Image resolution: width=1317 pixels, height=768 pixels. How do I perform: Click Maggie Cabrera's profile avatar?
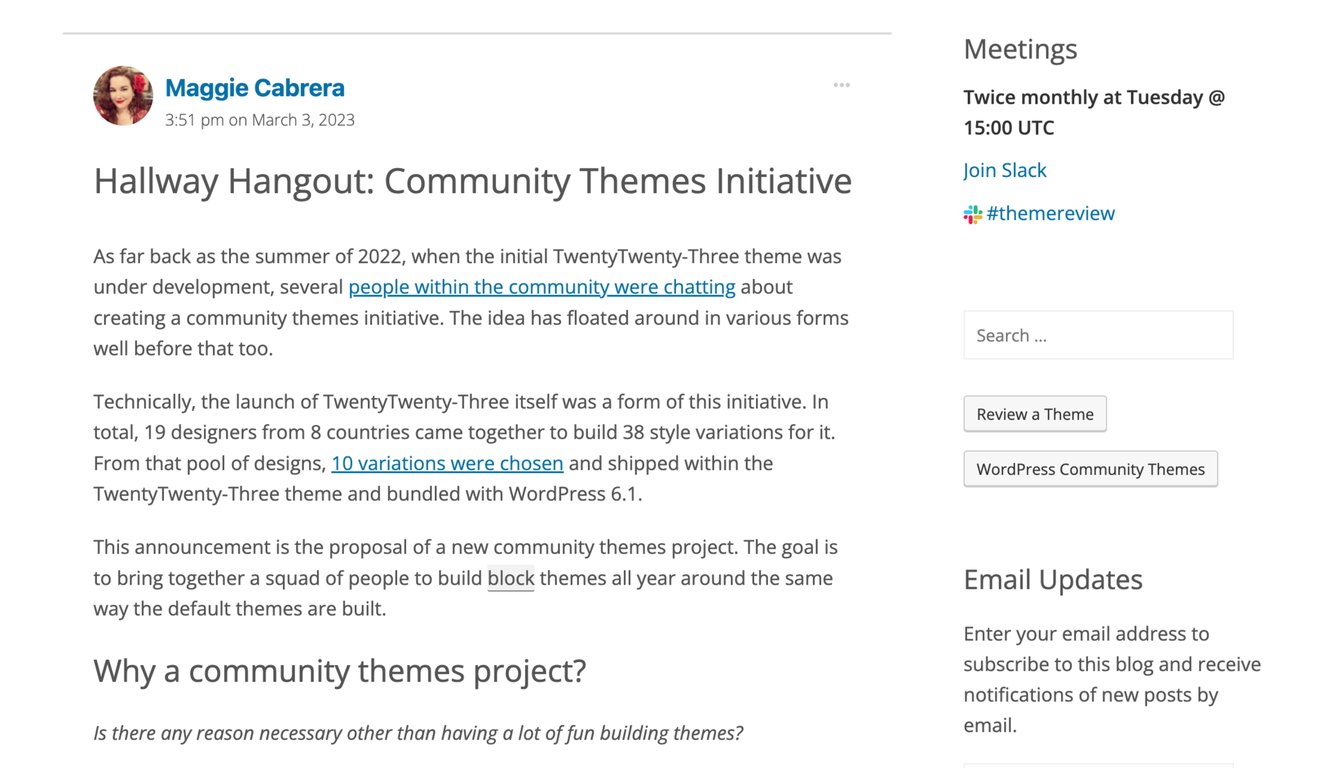pyautogui.click(x=122, y=95)
